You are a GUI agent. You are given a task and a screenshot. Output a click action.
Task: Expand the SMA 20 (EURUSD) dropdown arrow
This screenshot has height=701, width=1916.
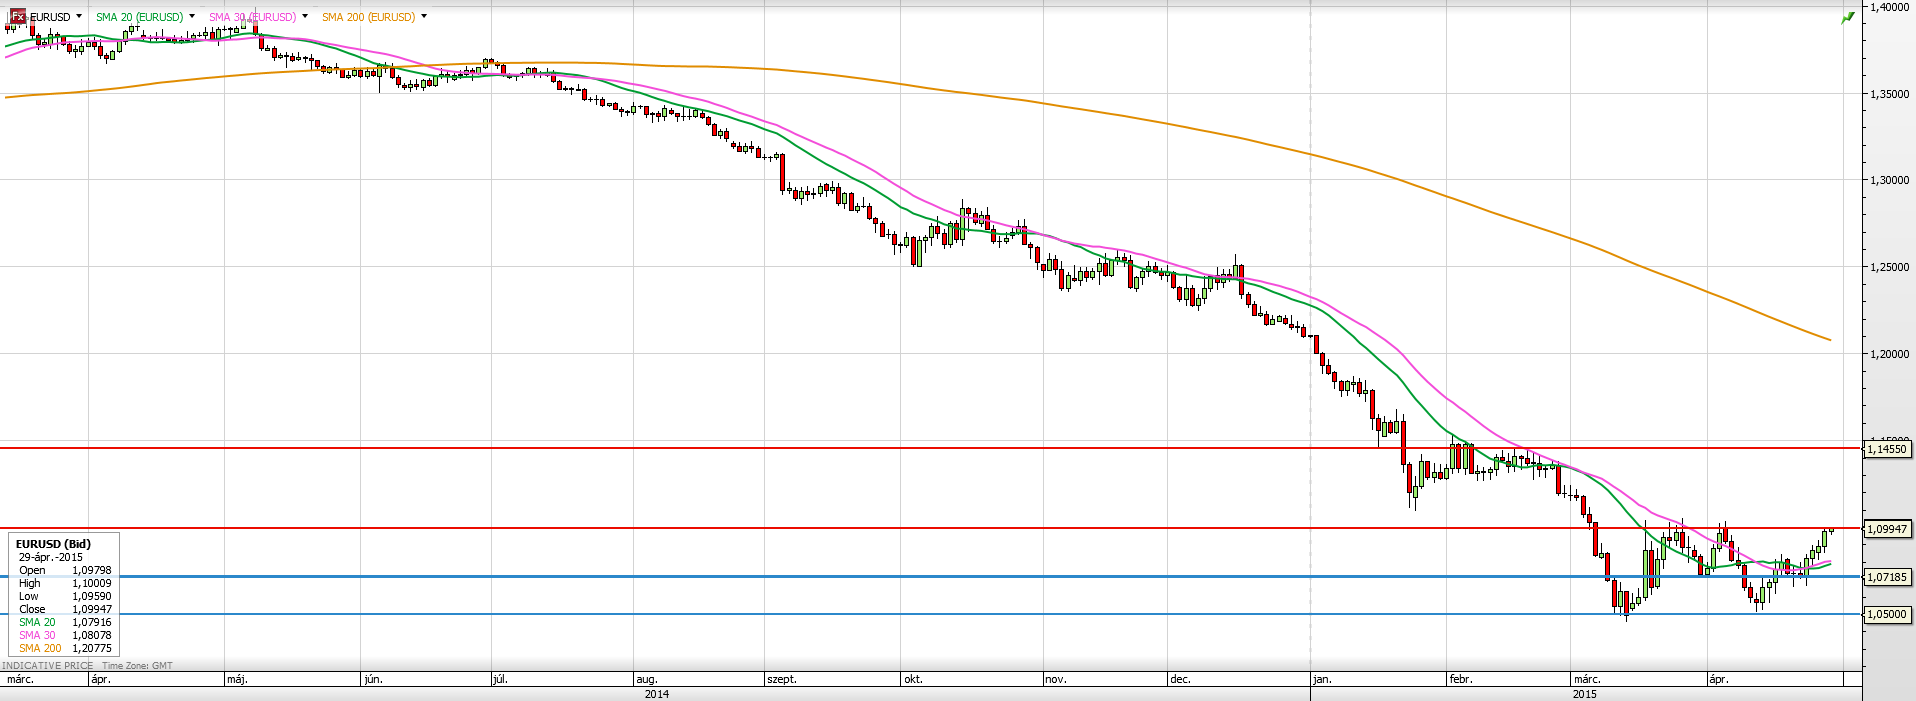click(192, 17)
